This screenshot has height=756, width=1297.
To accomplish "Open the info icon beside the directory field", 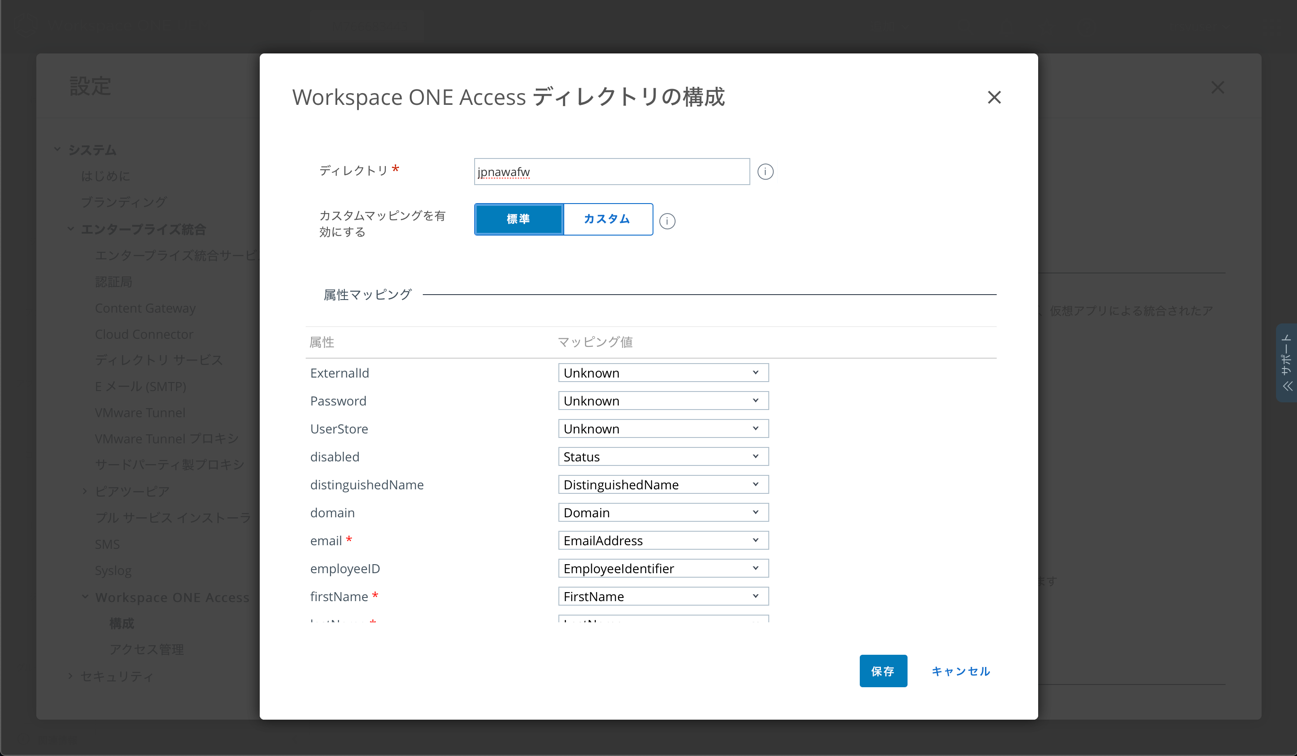I will coord(766,172).
